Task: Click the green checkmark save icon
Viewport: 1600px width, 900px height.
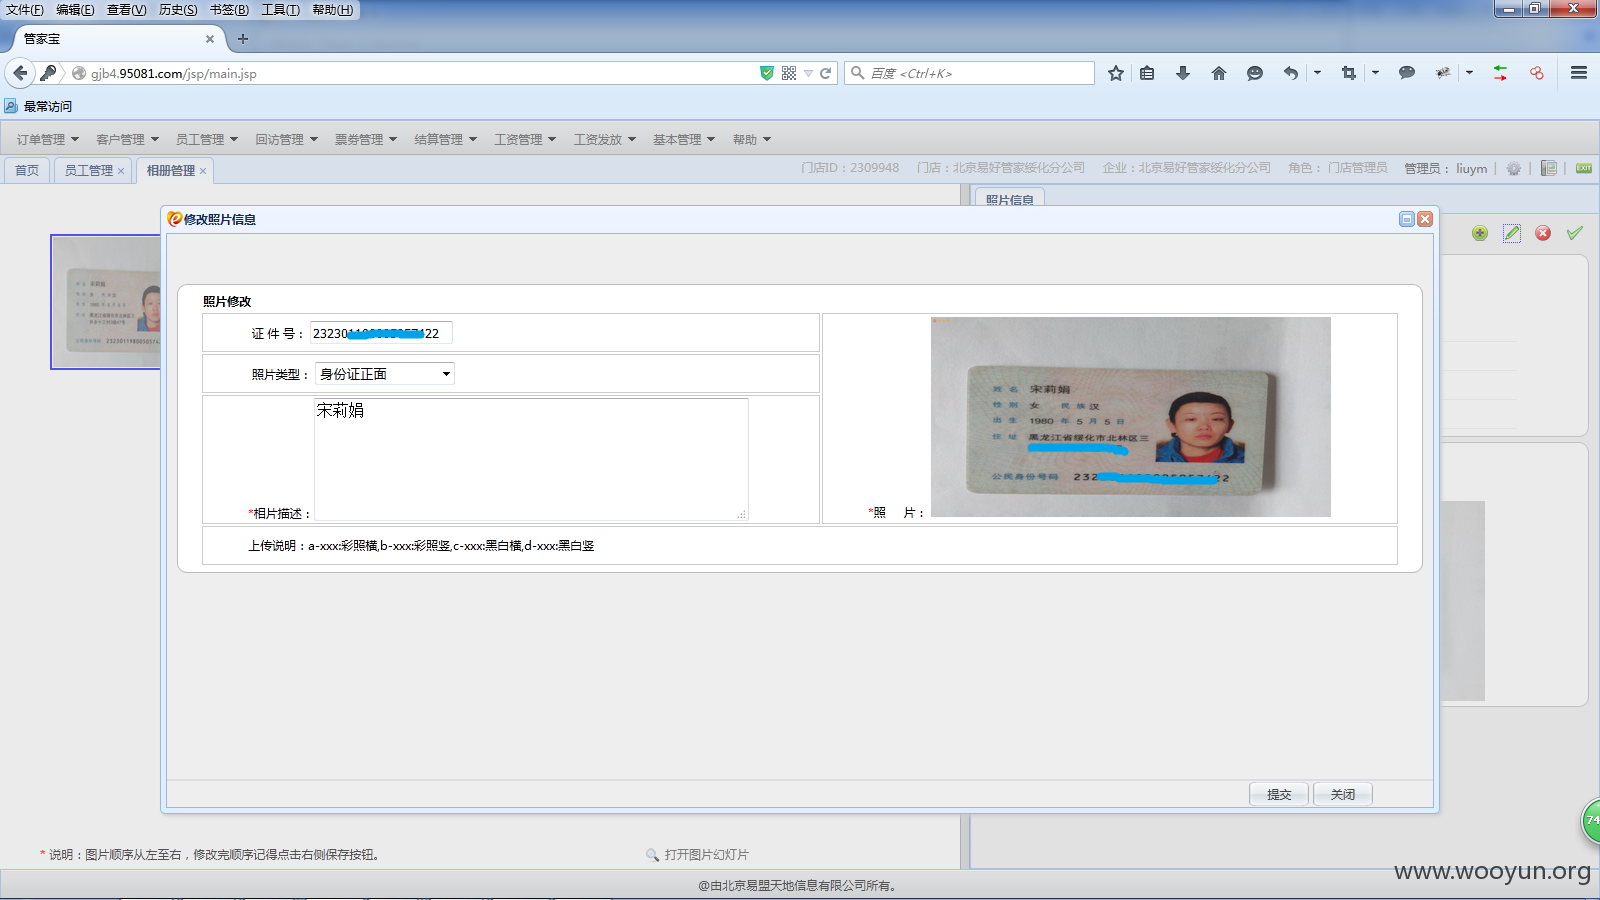Action: click(1575, 233)
